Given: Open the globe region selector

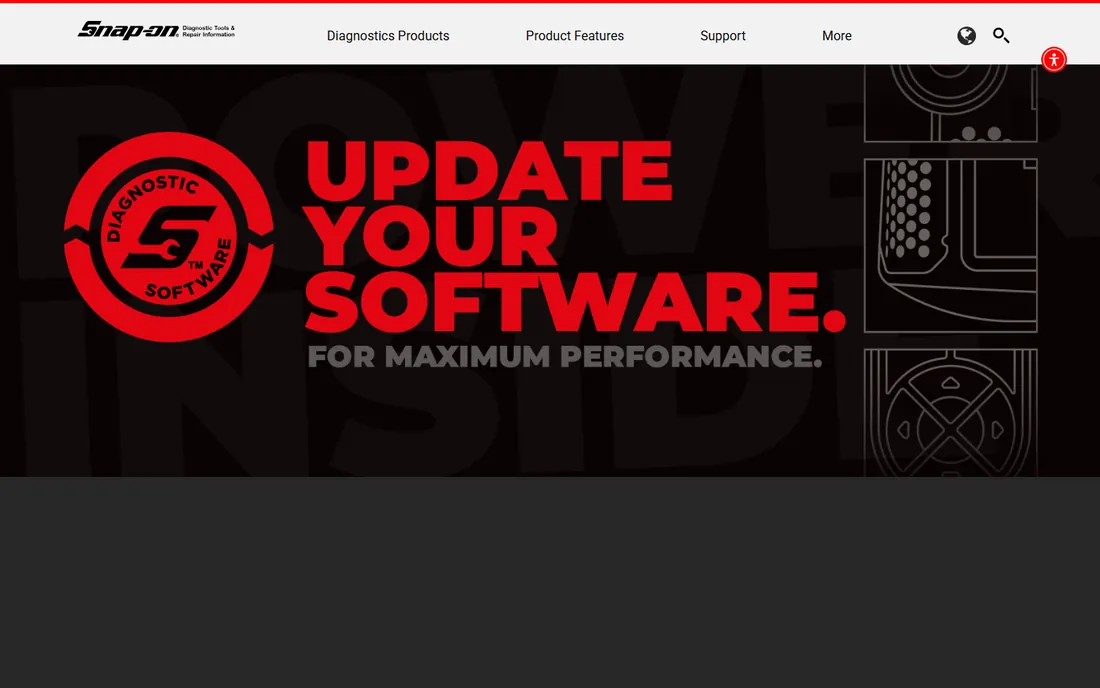Looking at the screenshot, I should coord(966,36).
